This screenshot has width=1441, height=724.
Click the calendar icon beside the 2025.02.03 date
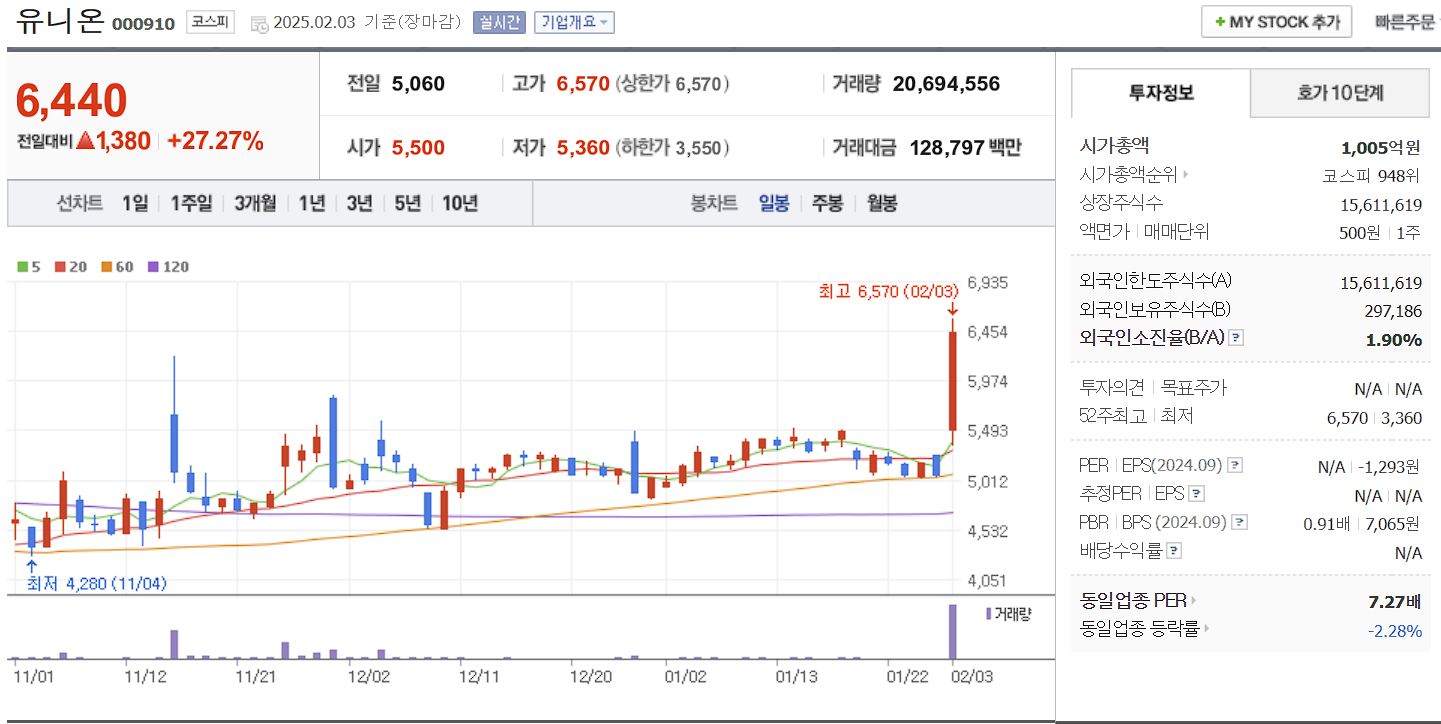[259, 24]
